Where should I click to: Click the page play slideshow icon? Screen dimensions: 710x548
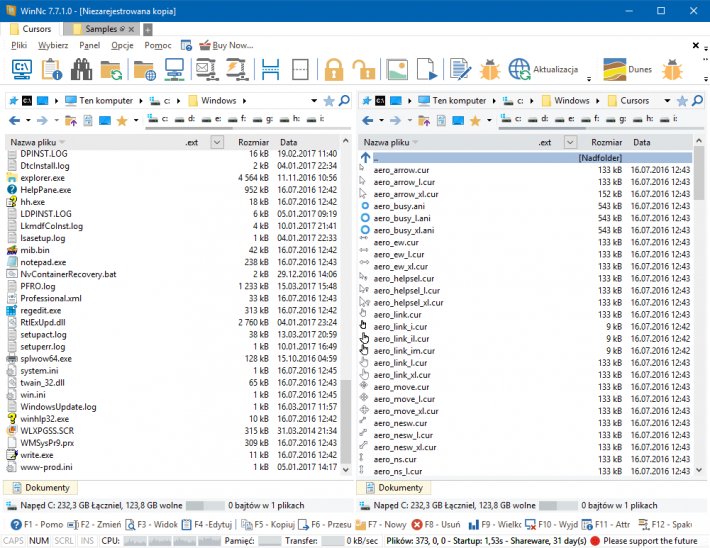pos(427,69)
